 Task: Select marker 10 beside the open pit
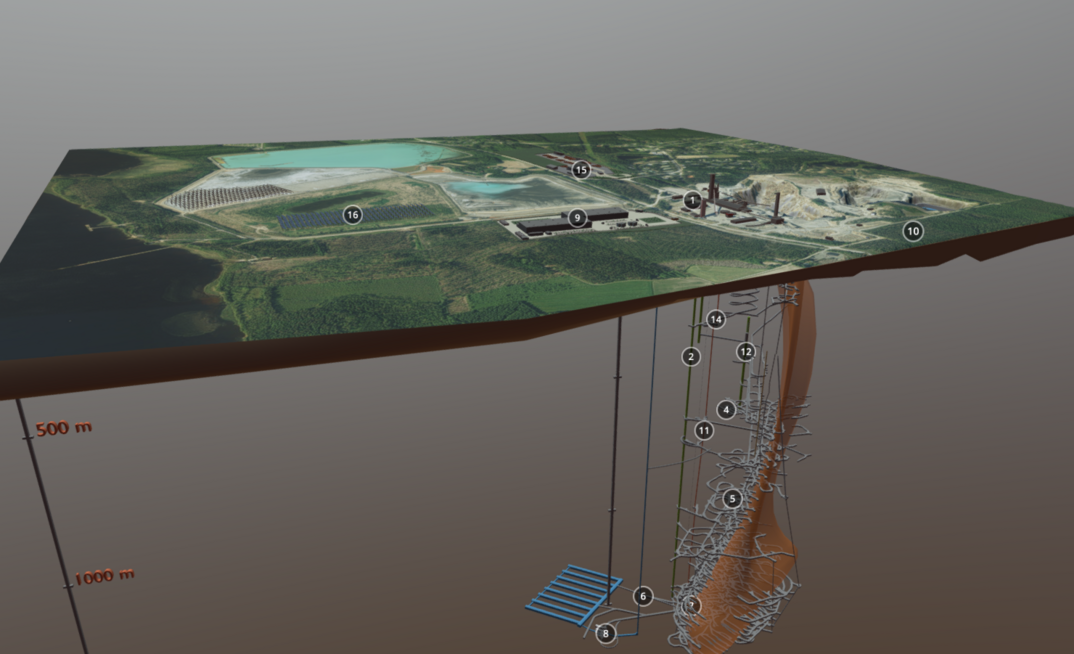pyautogui.click(x=912, y=231)
